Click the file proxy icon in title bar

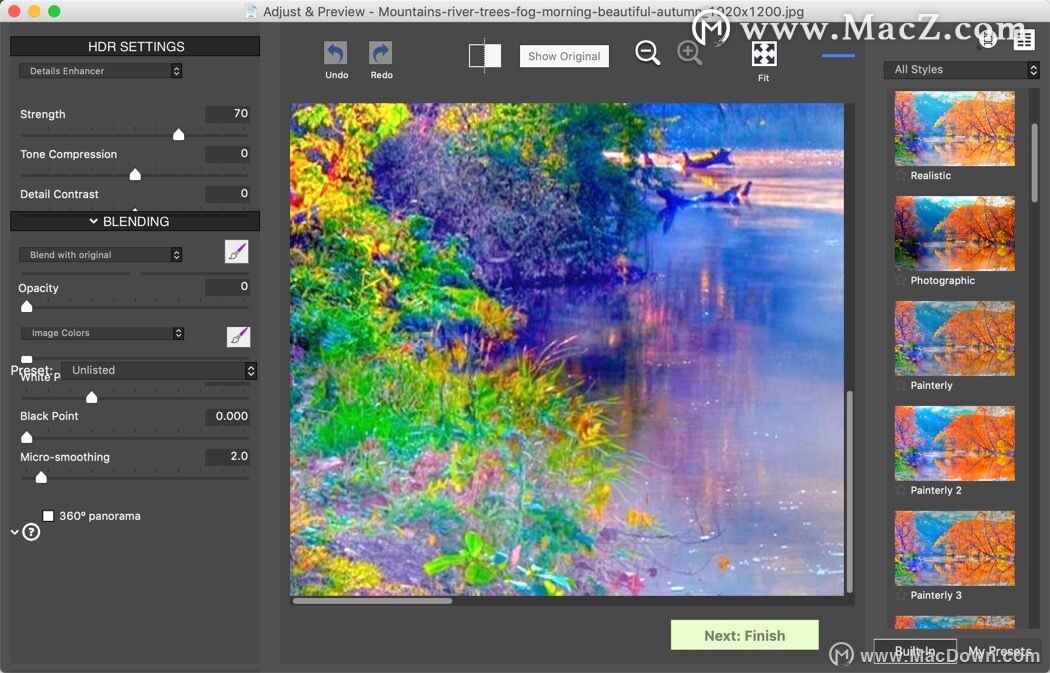[251, 11]
